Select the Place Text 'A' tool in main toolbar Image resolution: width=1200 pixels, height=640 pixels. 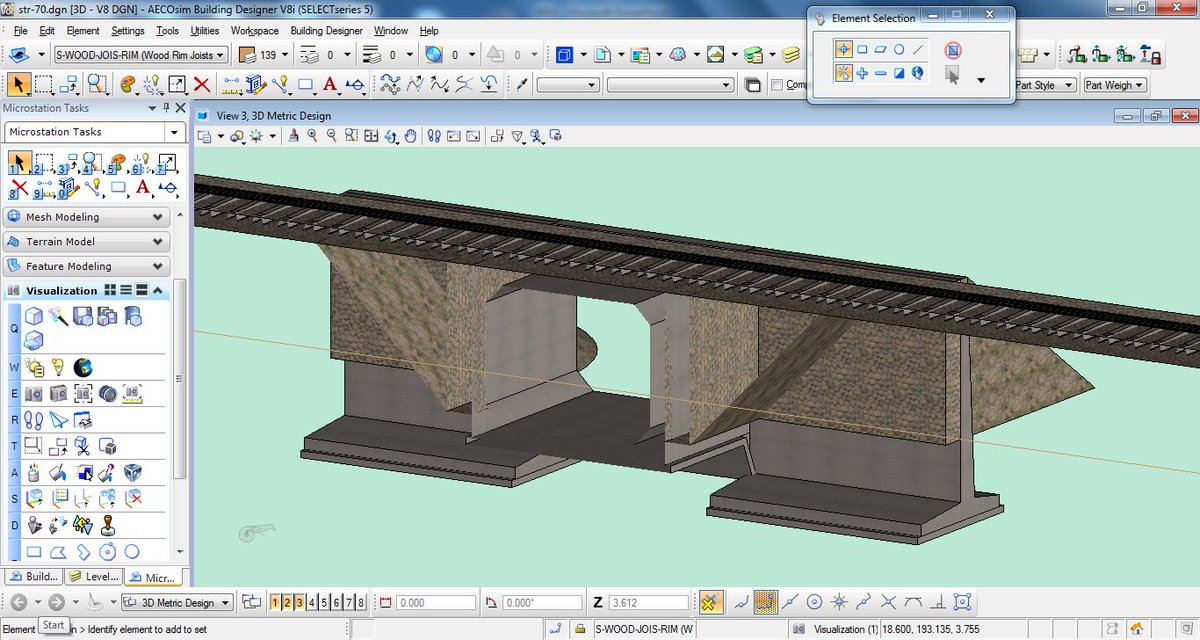coord(330,84)
